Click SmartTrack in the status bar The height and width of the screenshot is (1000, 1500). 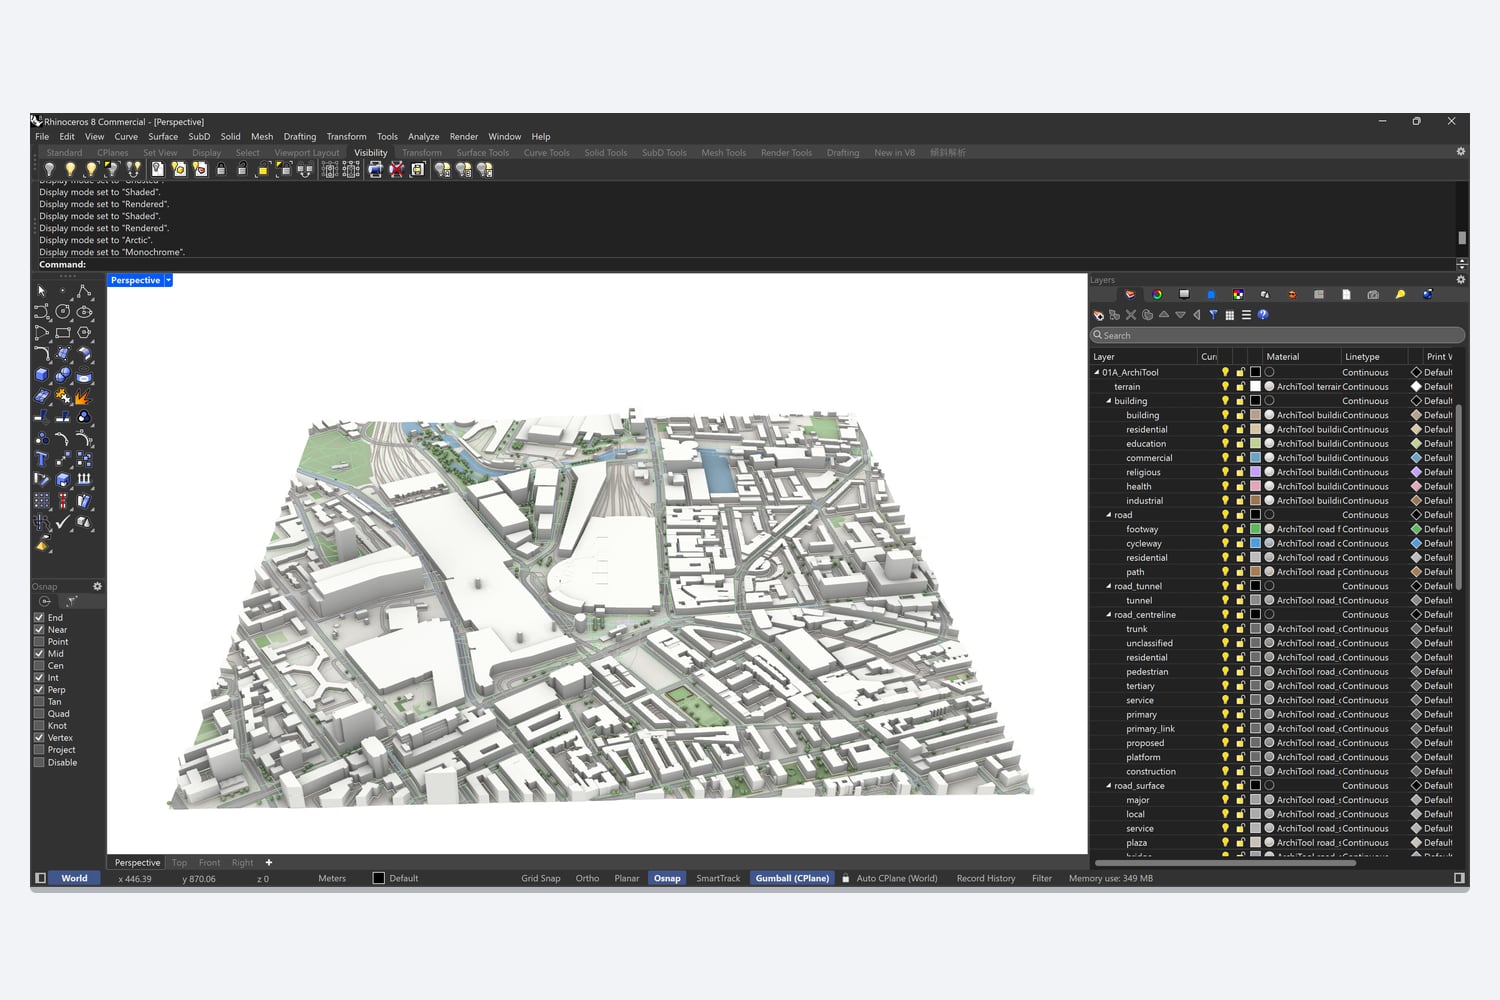pos(718,879)
